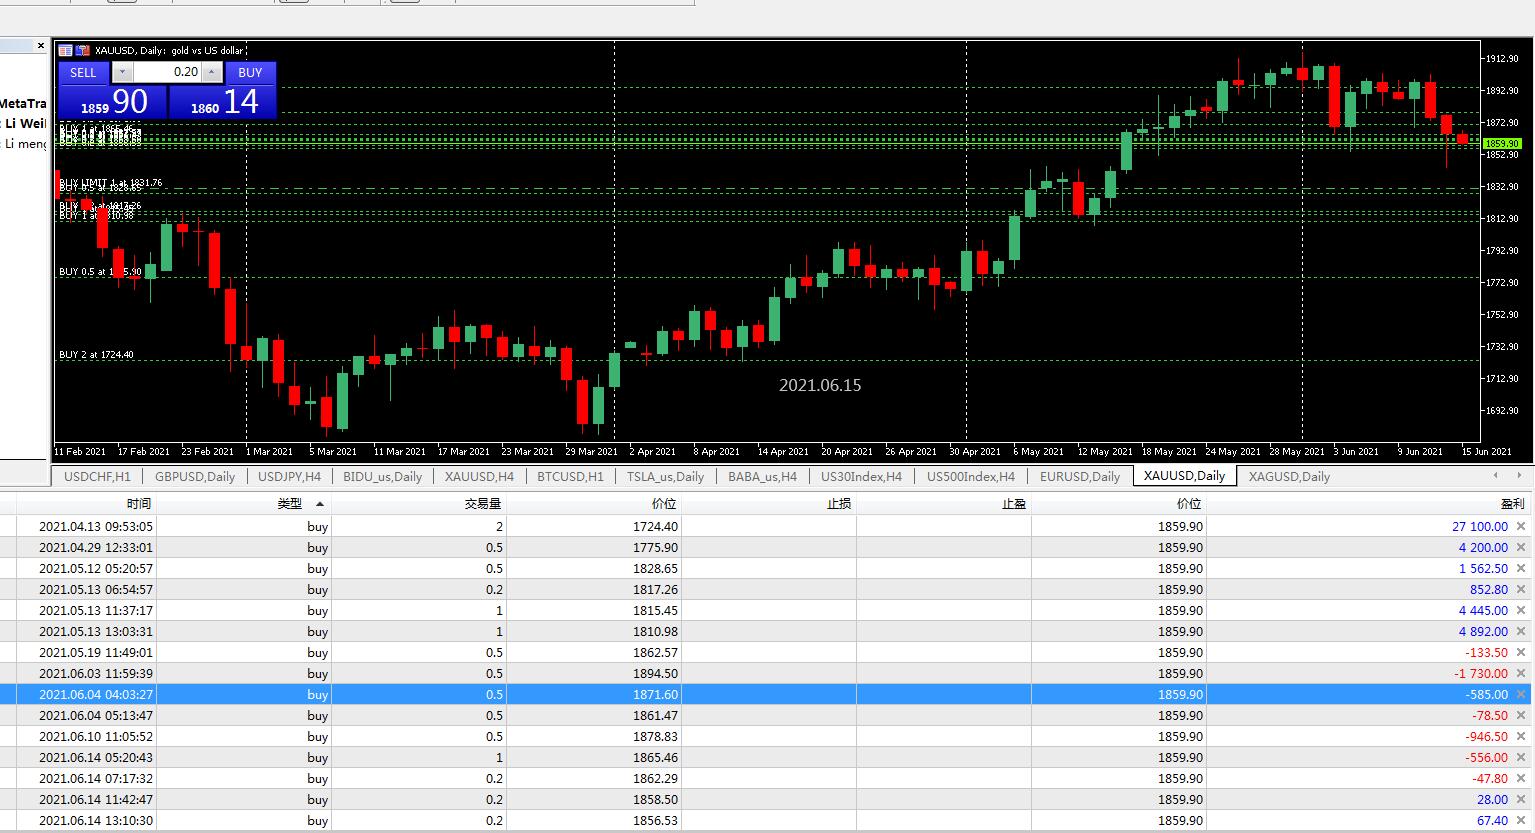Show the US30Index,H4 chart tab
This screenshot has width=1535, height=833.
[862, 476]
